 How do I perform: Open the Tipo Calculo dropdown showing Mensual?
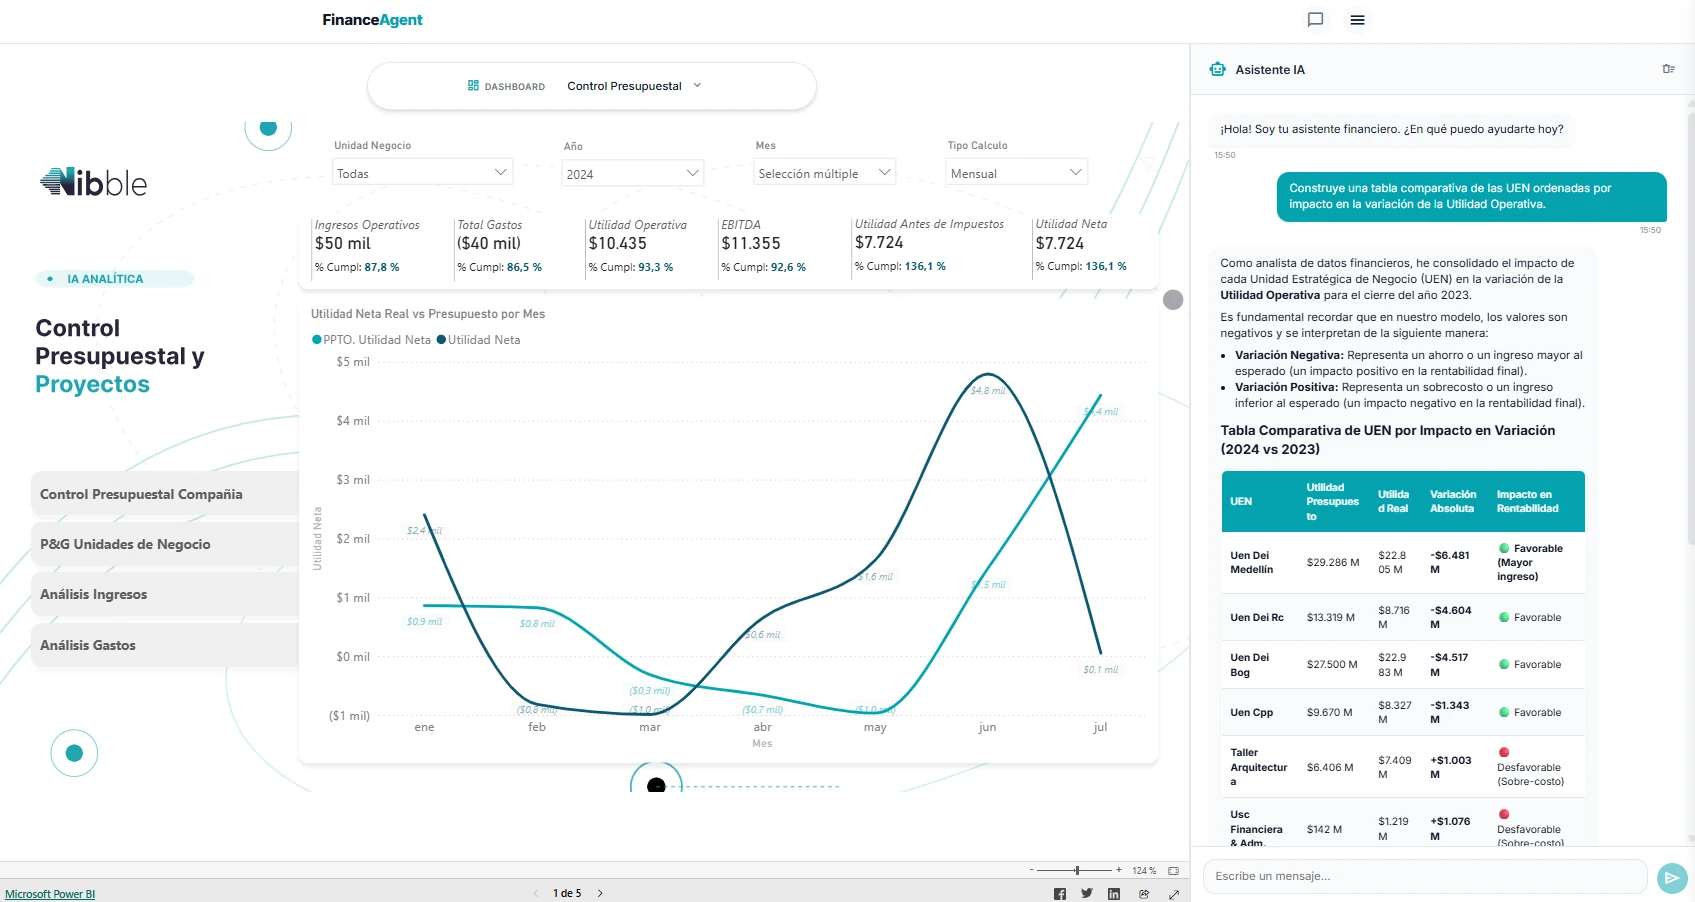(1017, 173)
